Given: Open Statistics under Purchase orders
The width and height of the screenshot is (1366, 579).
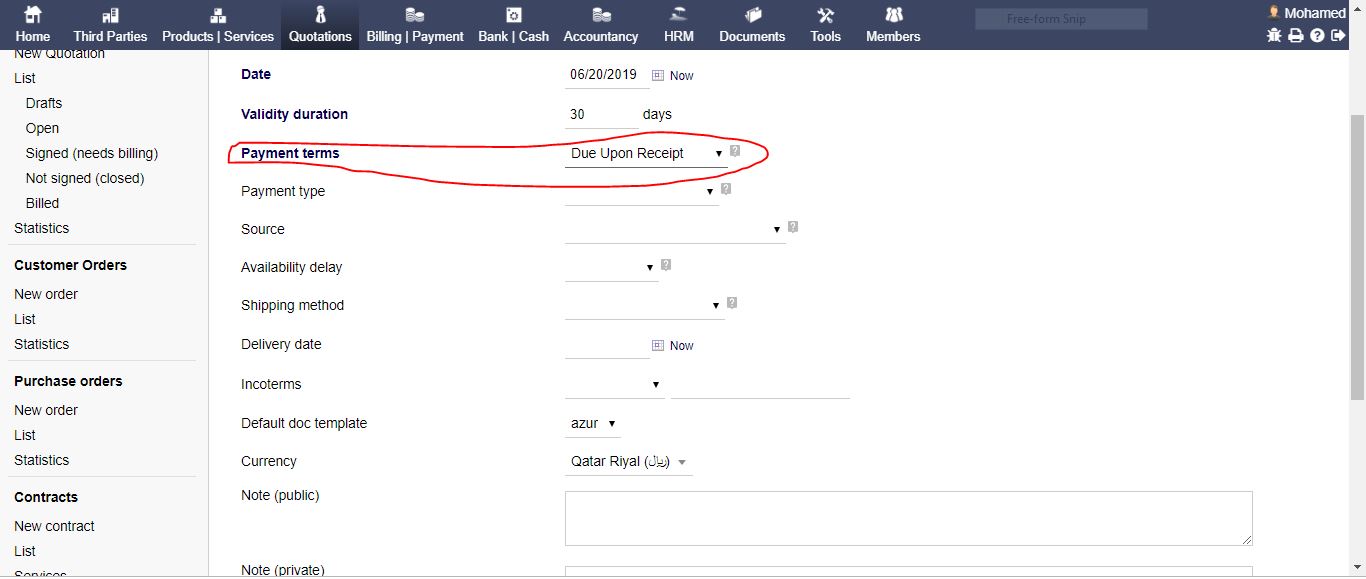Looking at the screenshot, I should point(42,460).
